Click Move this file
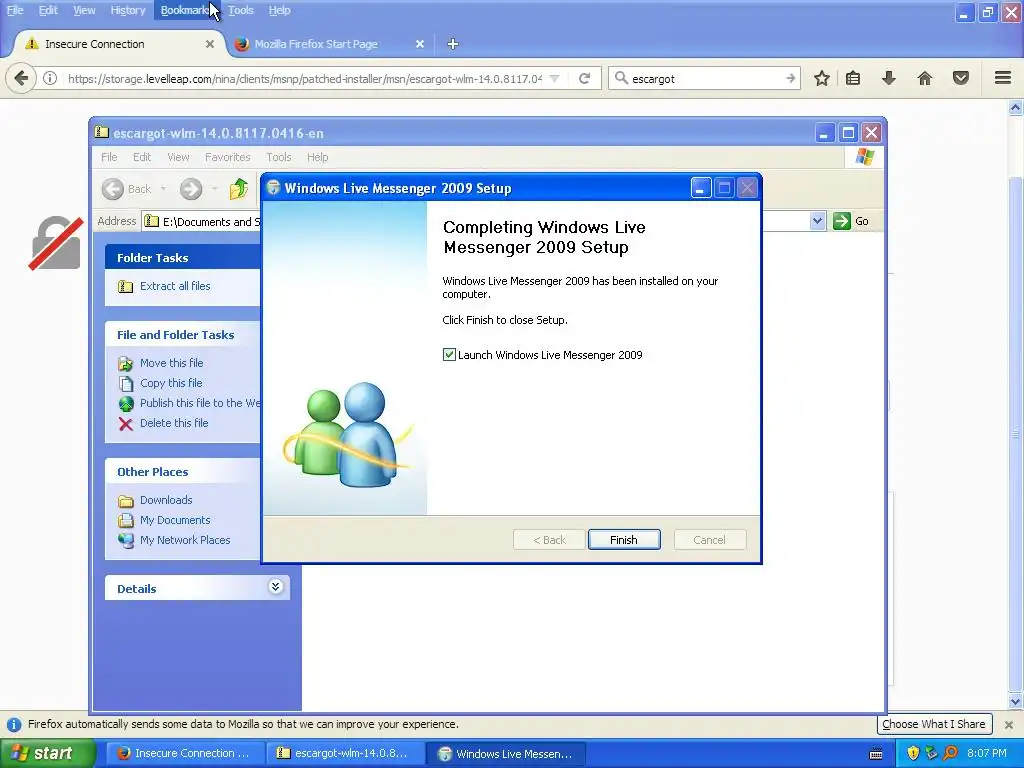The image size is (1024, 768). [x=171, y=362]
